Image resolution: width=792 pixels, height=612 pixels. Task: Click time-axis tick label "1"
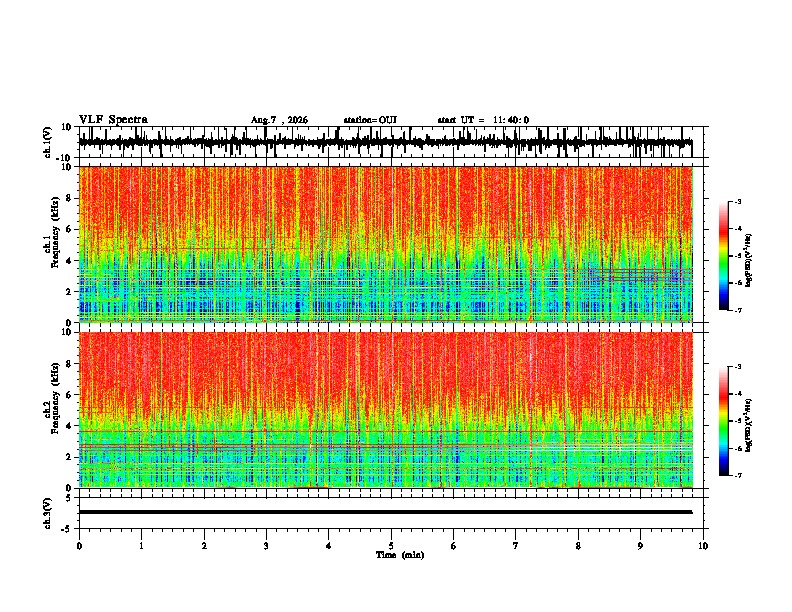click(x=141, y=546)
